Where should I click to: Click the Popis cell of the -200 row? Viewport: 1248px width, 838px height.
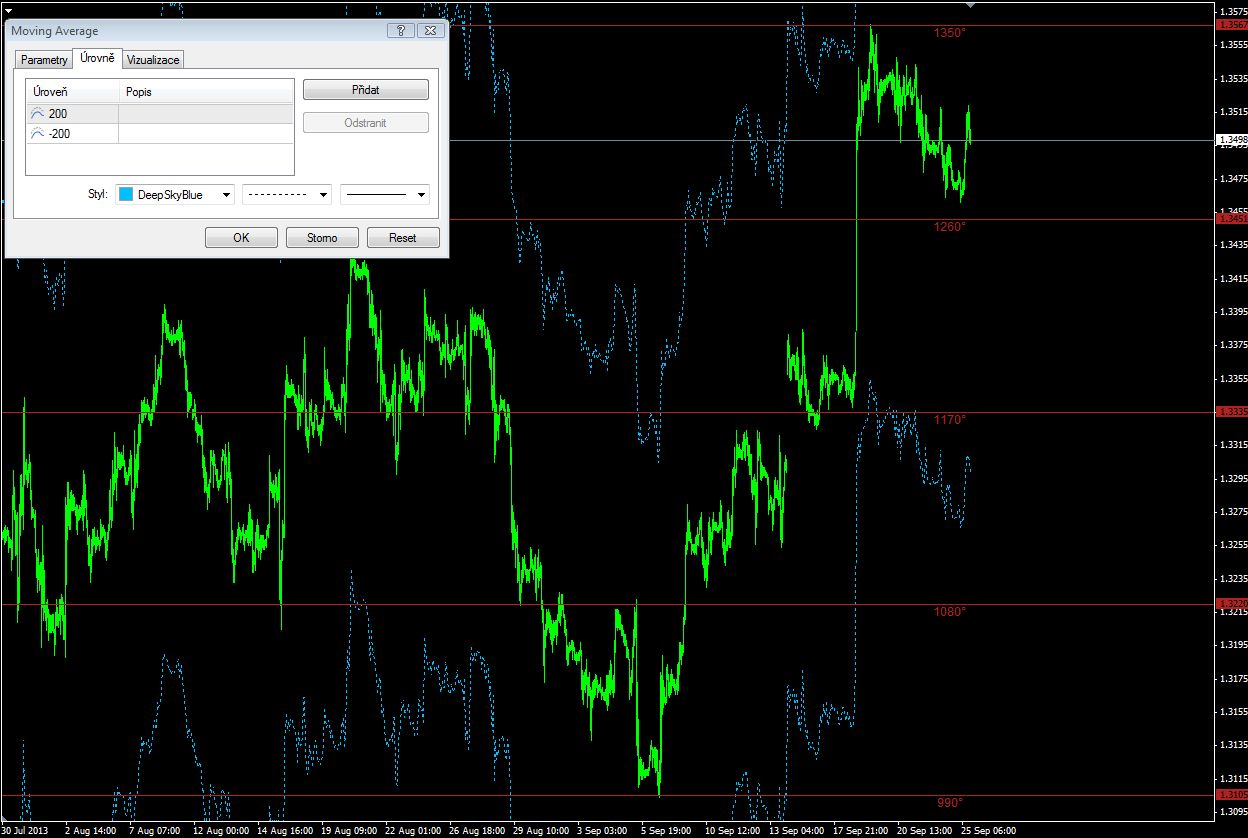[x=206, y=134]
